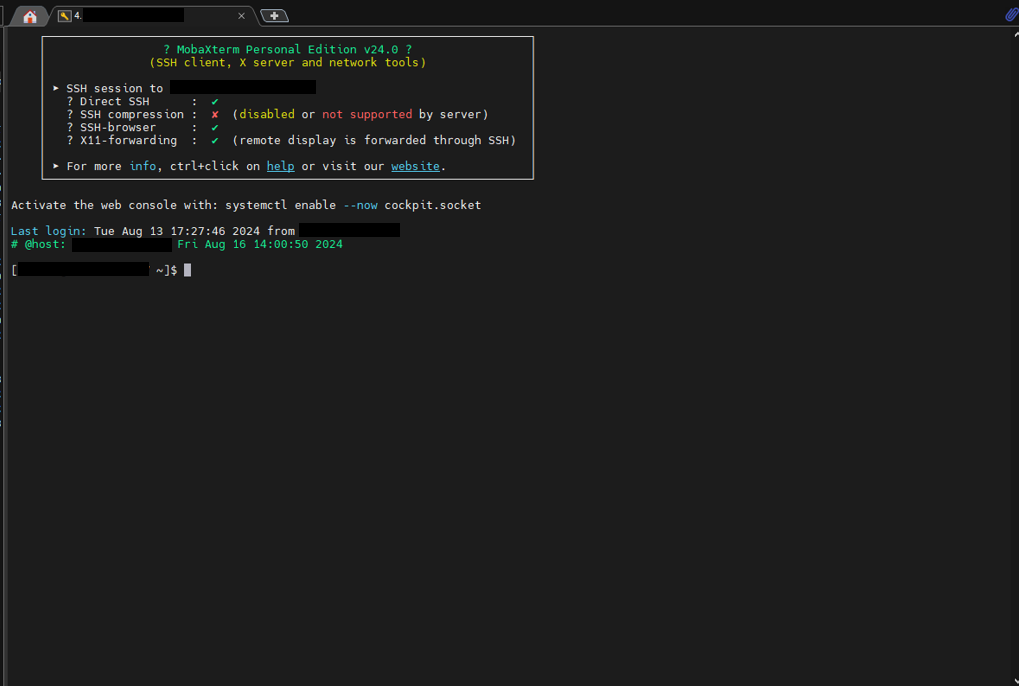This screenshot has height=686, width=1019.
Task: Click the "SSH compression" line label
Action: pos(132,114)
